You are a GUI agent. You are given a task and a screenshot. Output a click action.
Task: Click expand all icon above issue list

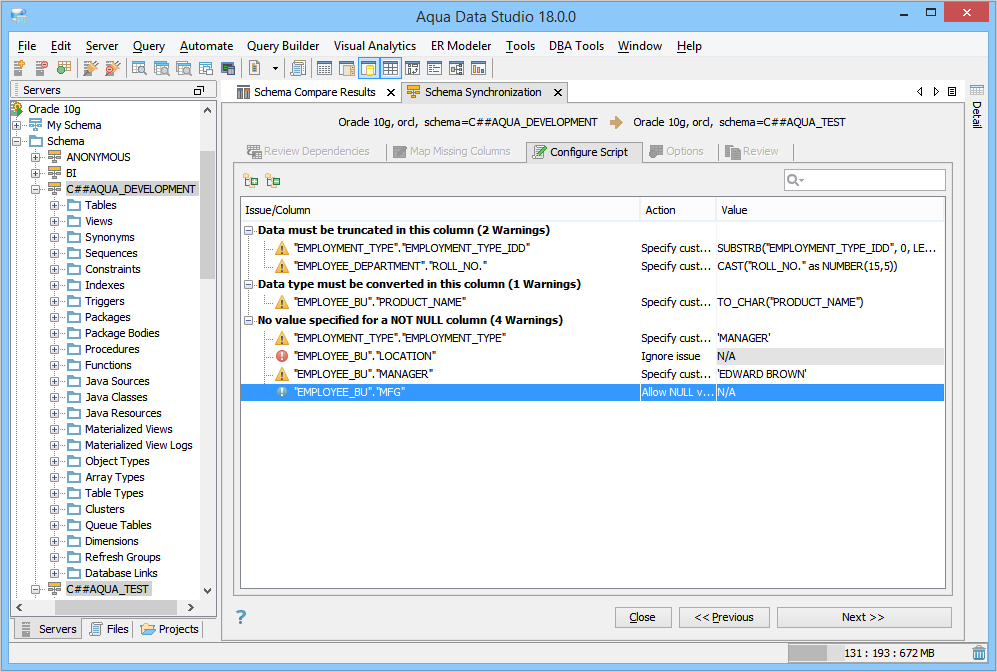pyautogui.click(x=251, y=181)
